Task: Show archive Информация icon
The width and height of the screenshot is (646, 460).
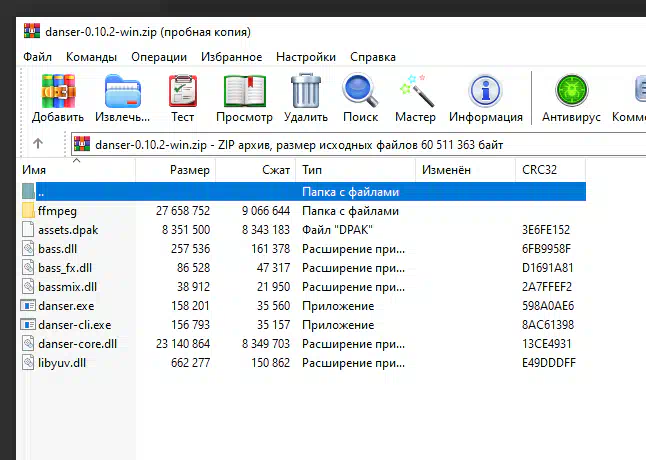Action: 485,91
